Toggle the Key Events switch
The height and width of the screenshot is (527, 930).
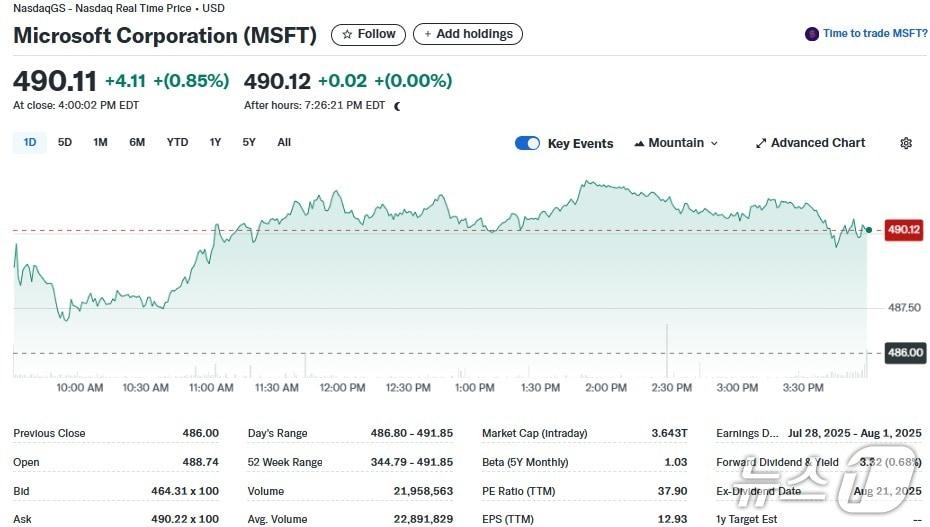pyautogui.click(x=527, y=143)
